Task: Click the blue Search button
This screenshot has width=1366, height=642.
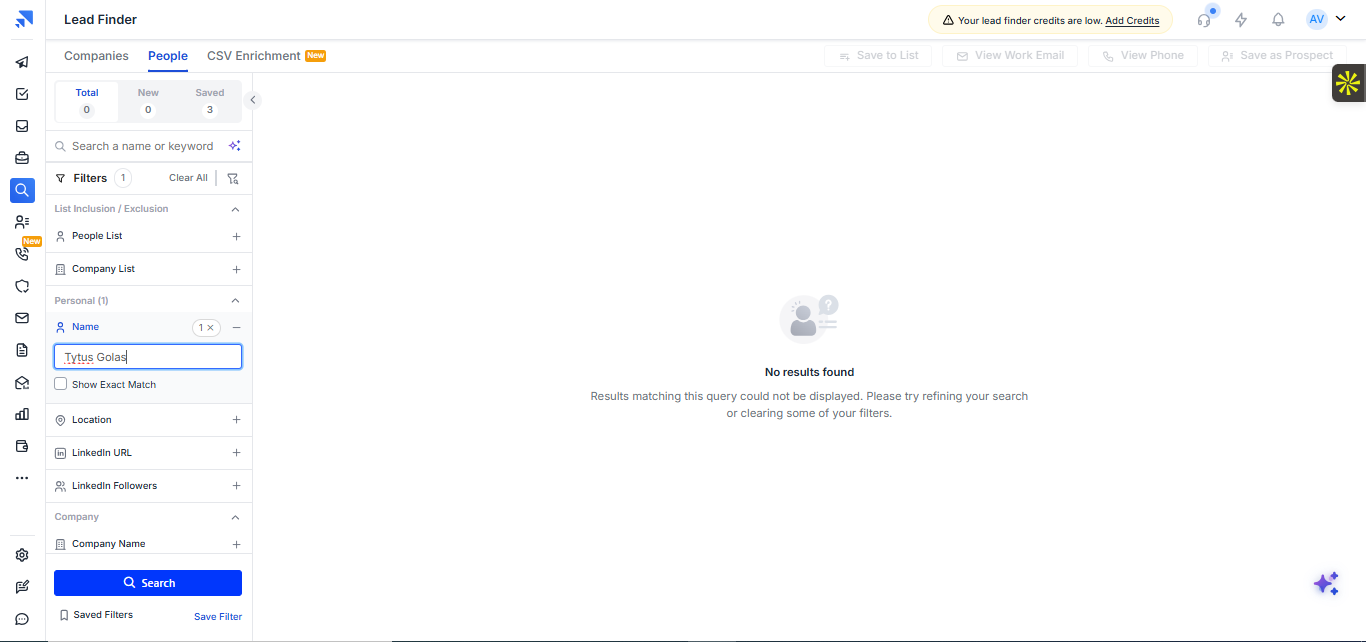Action: point(148,583)
